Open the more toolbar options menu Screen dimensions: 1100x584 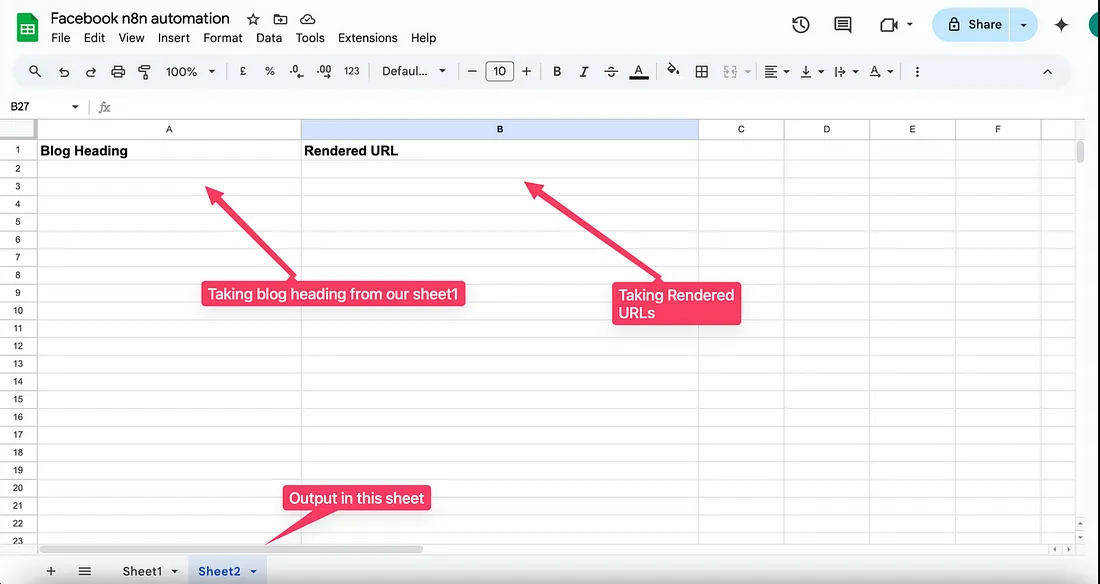pos(917,72)
